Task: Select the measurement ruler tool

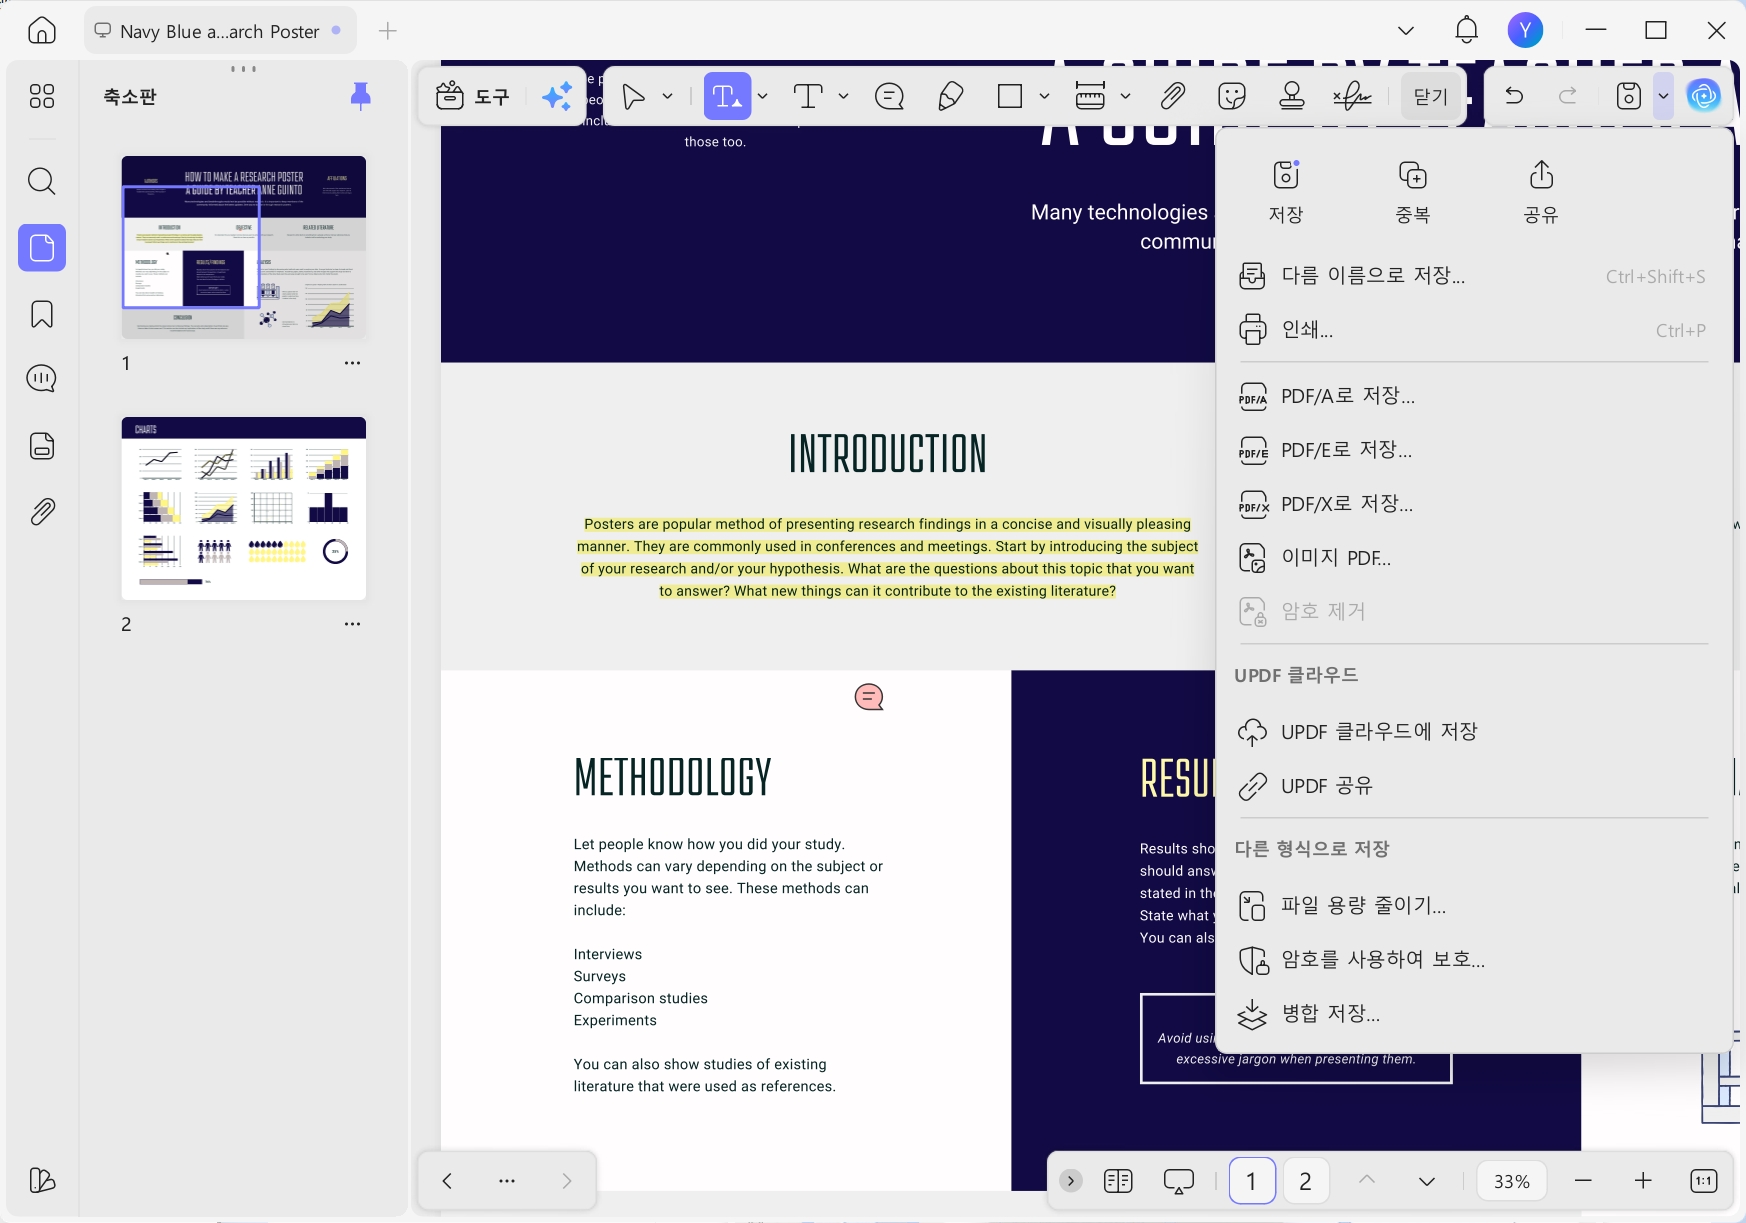Action: click(x=1090, y=96)
